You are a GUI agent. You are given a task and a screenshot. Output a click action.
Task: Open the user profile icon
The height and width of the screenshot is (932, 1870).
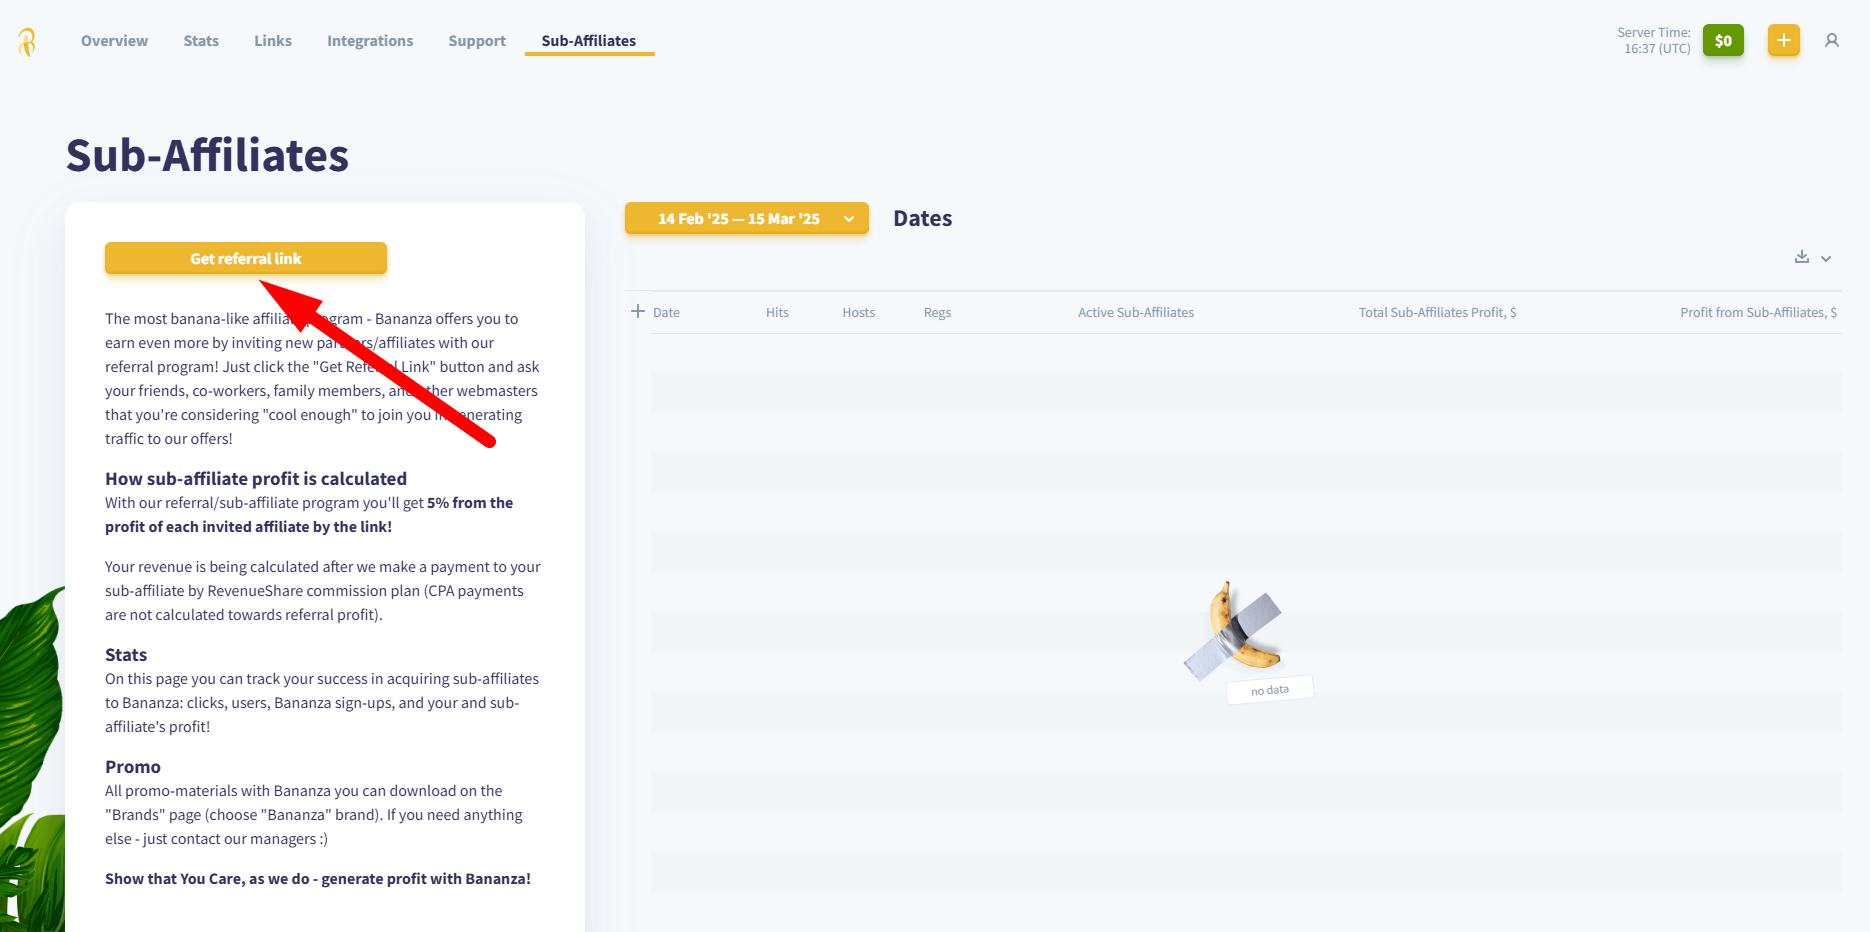coord(1832,40)
